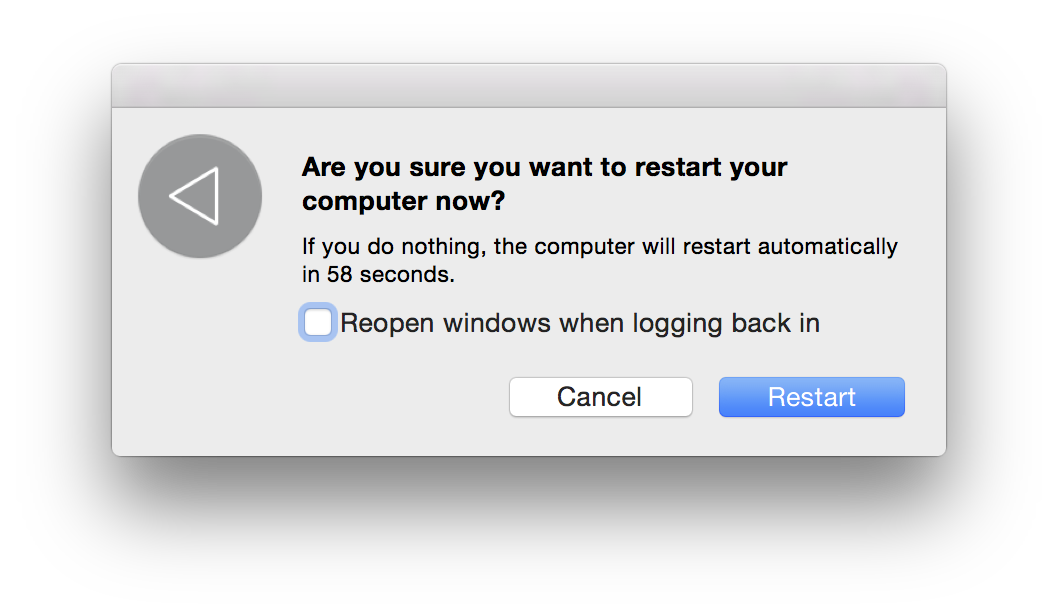Click the gray restart triangle icon
The image size is (1058, 616).
pos(200,196)
